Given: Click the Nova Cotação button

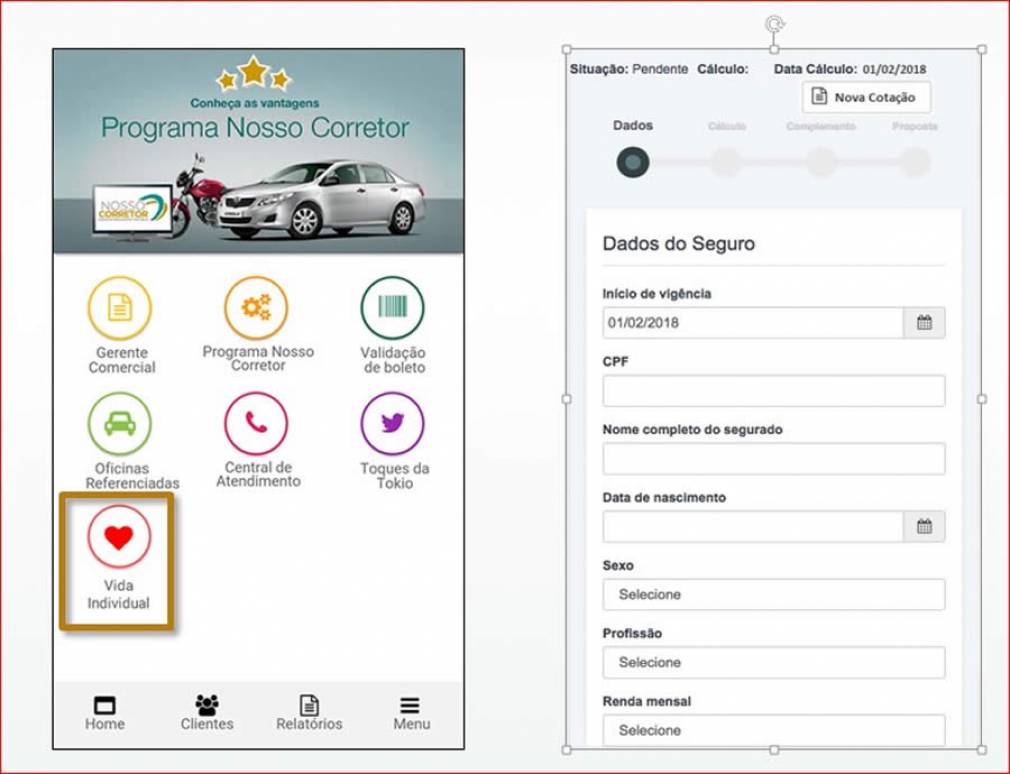Looking at the screenshot, I should pyautogui.click(x=865, y=98).
